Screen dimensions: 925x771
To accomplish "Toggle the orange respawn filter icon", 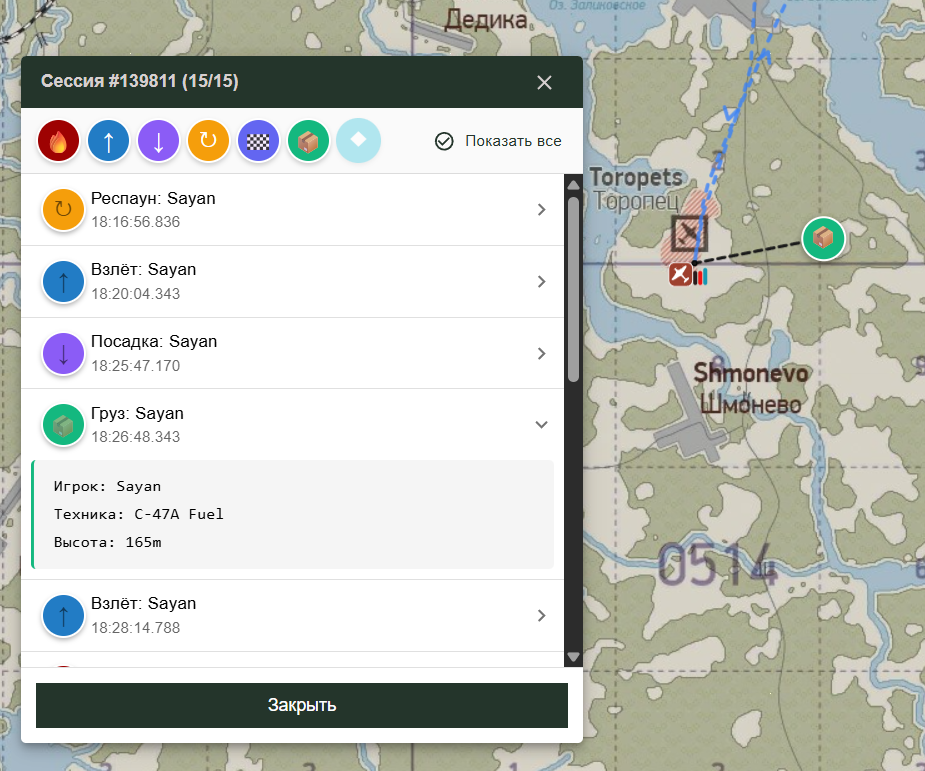I will pos(208,142).
